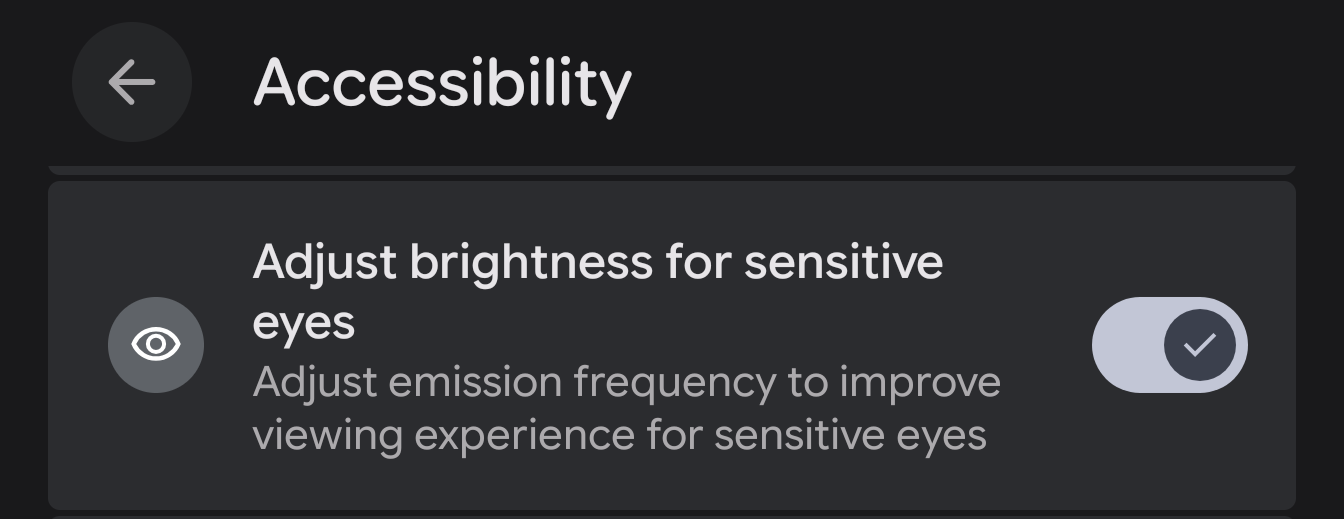
Task: Disable Adjust brightness for sensitive eyes toggle
Action: click(x=1170, y=345)
